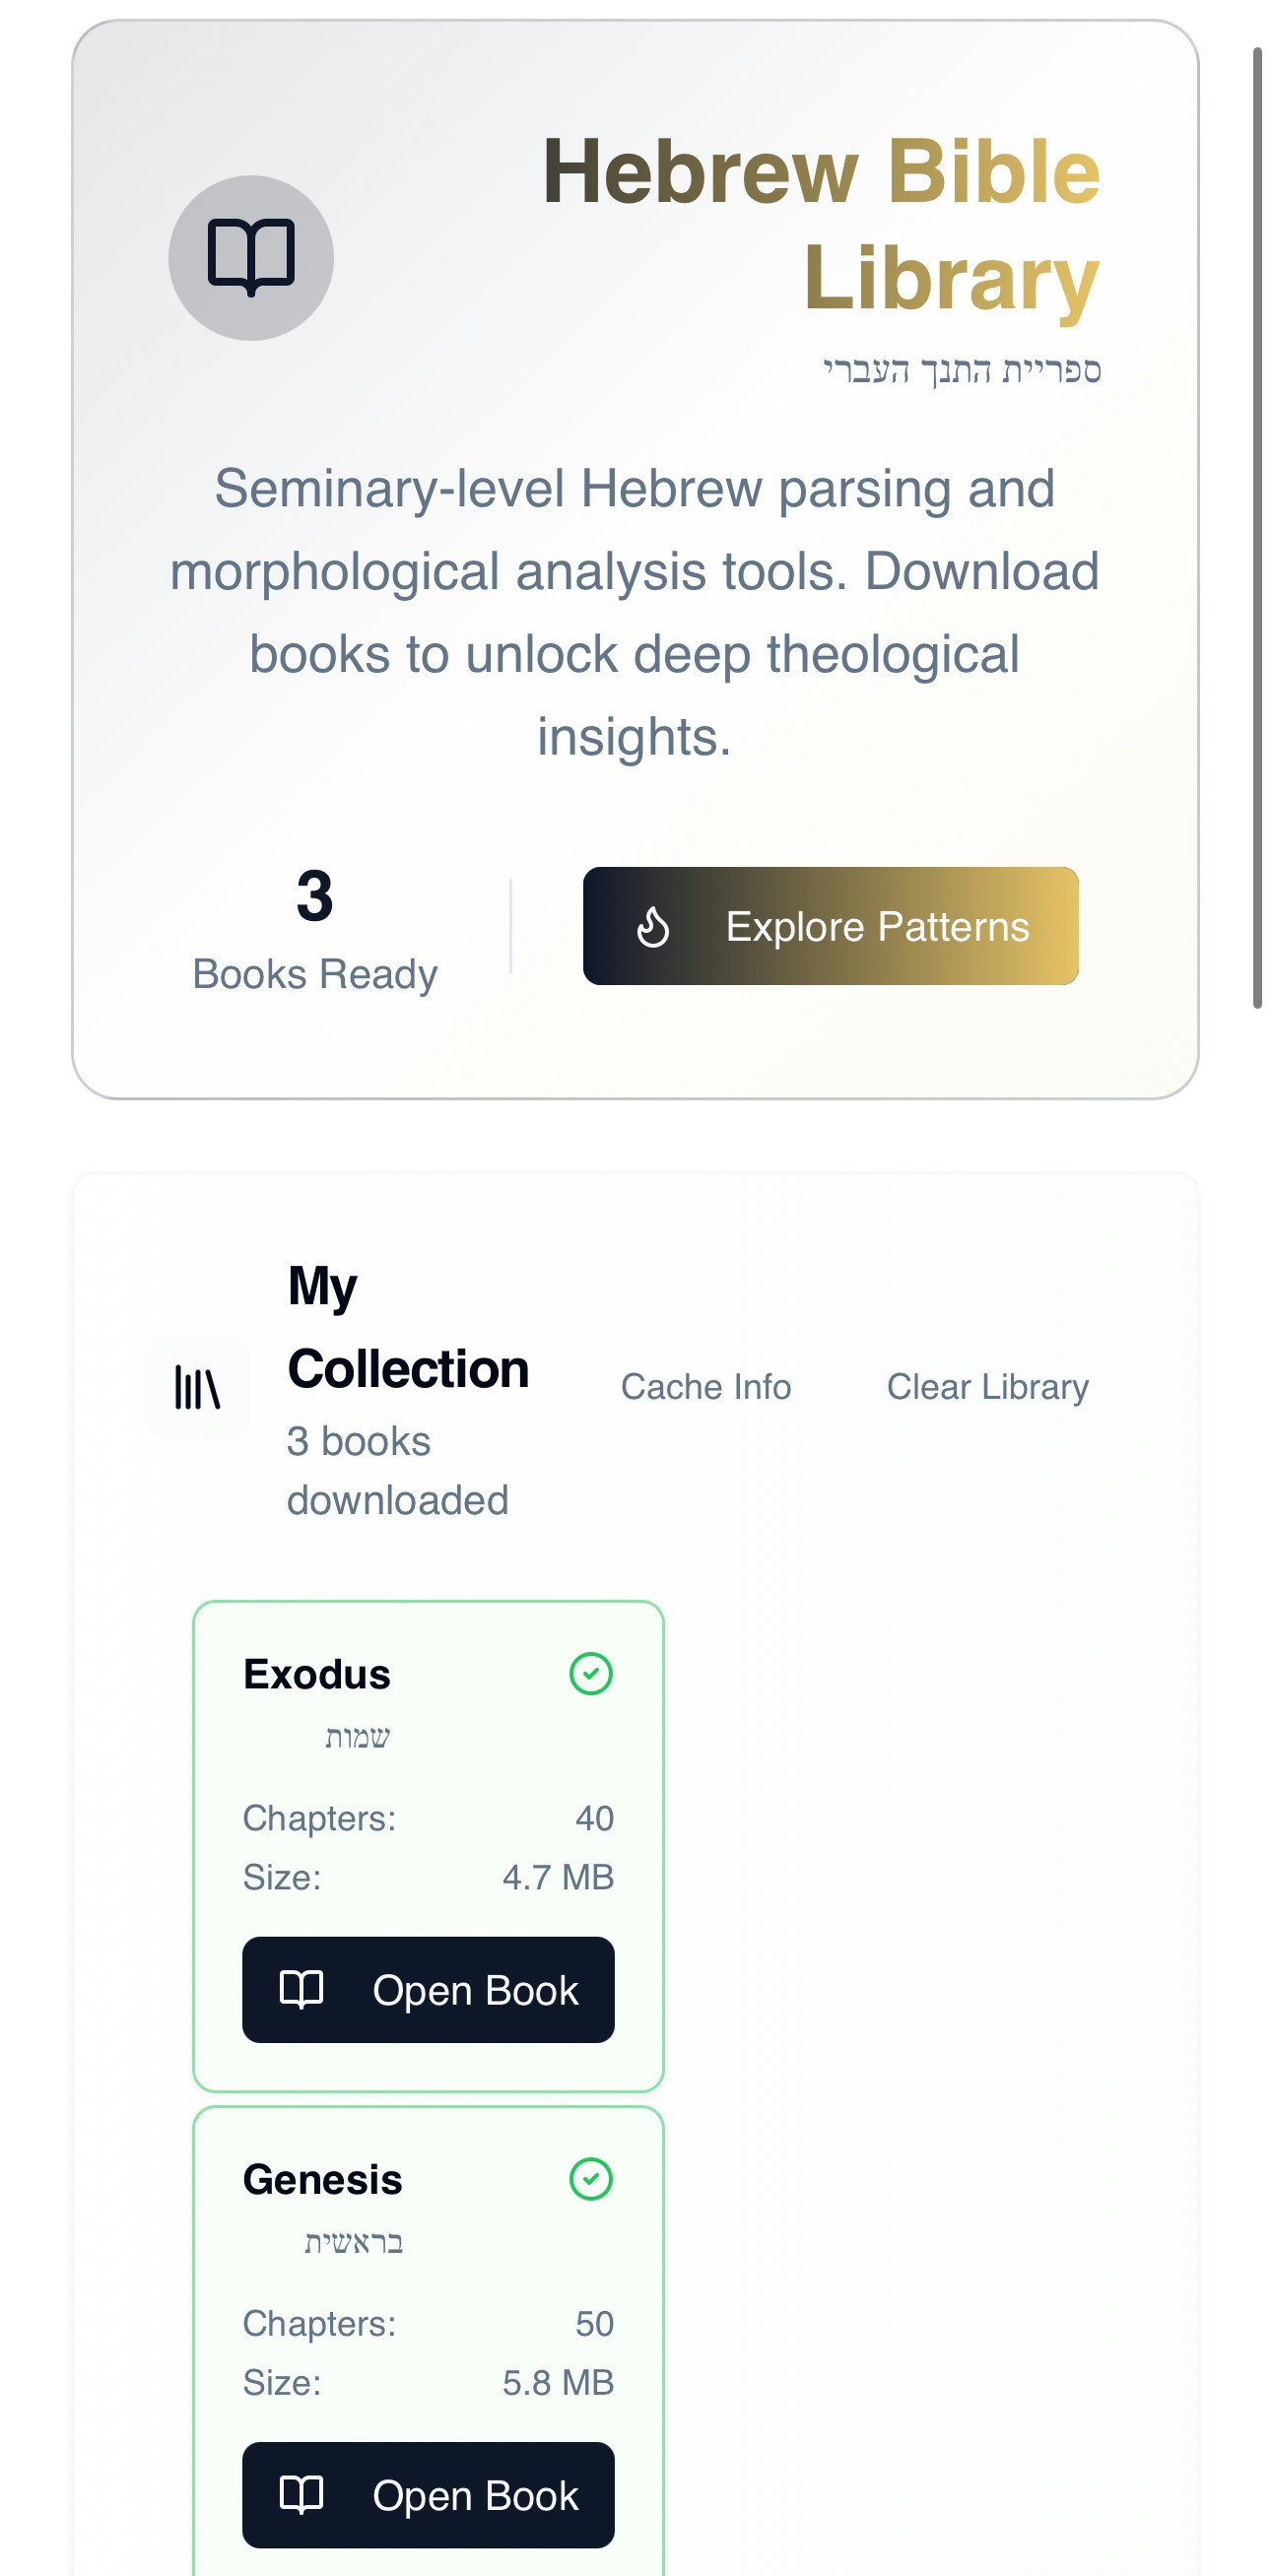1271x2576 pixels.
Task: Click the '3 books downloaded' text
Action: (x=397, y=1470)
